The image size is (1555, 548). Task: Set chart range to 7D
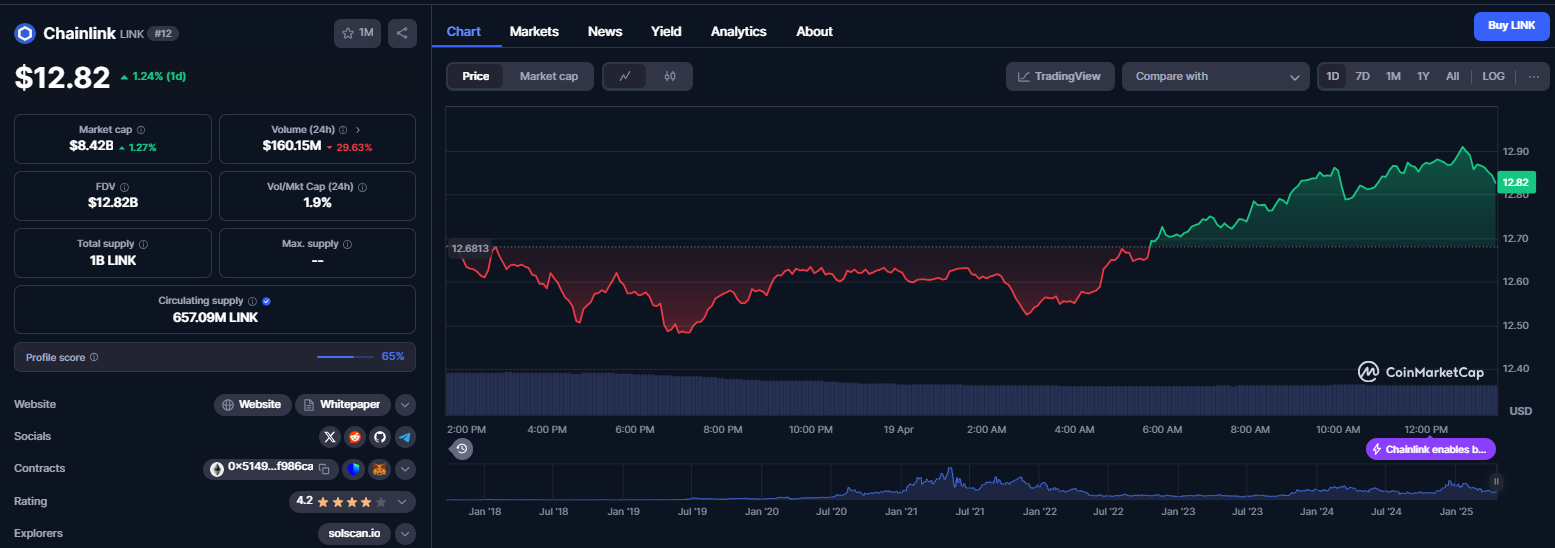[1363, 76]
